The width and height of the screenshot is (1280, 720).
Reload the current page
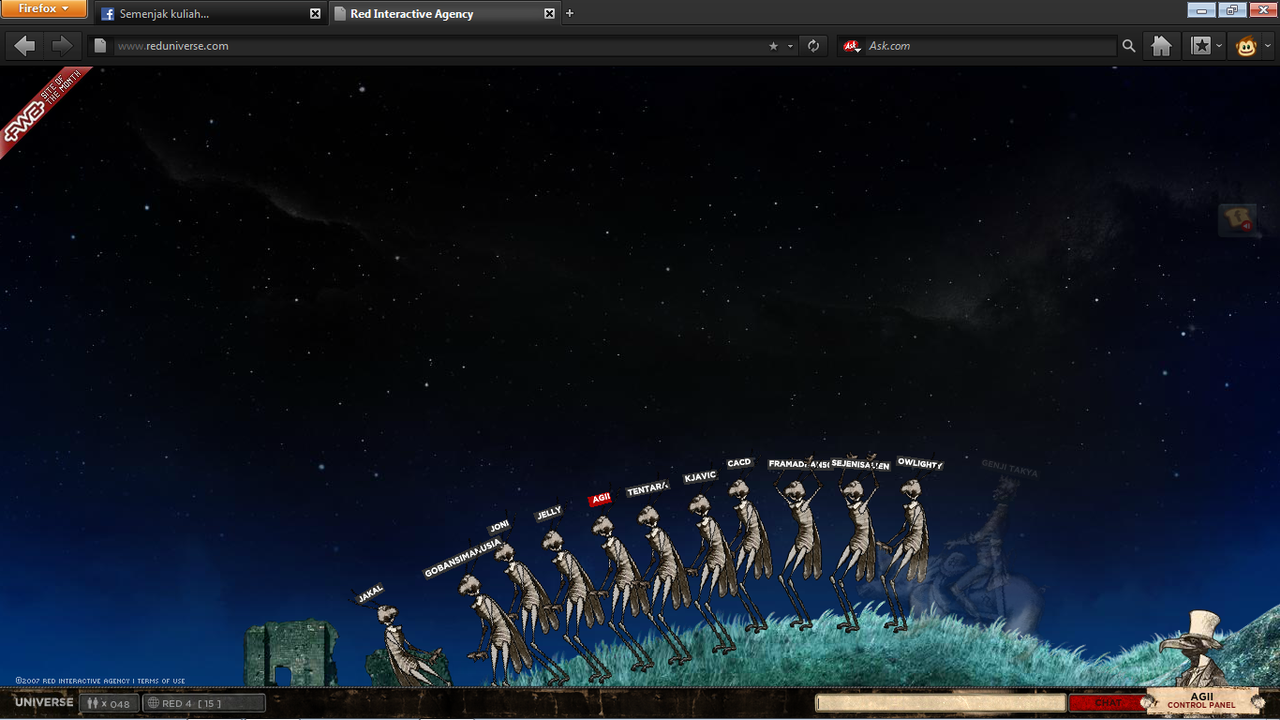point(813,46)
